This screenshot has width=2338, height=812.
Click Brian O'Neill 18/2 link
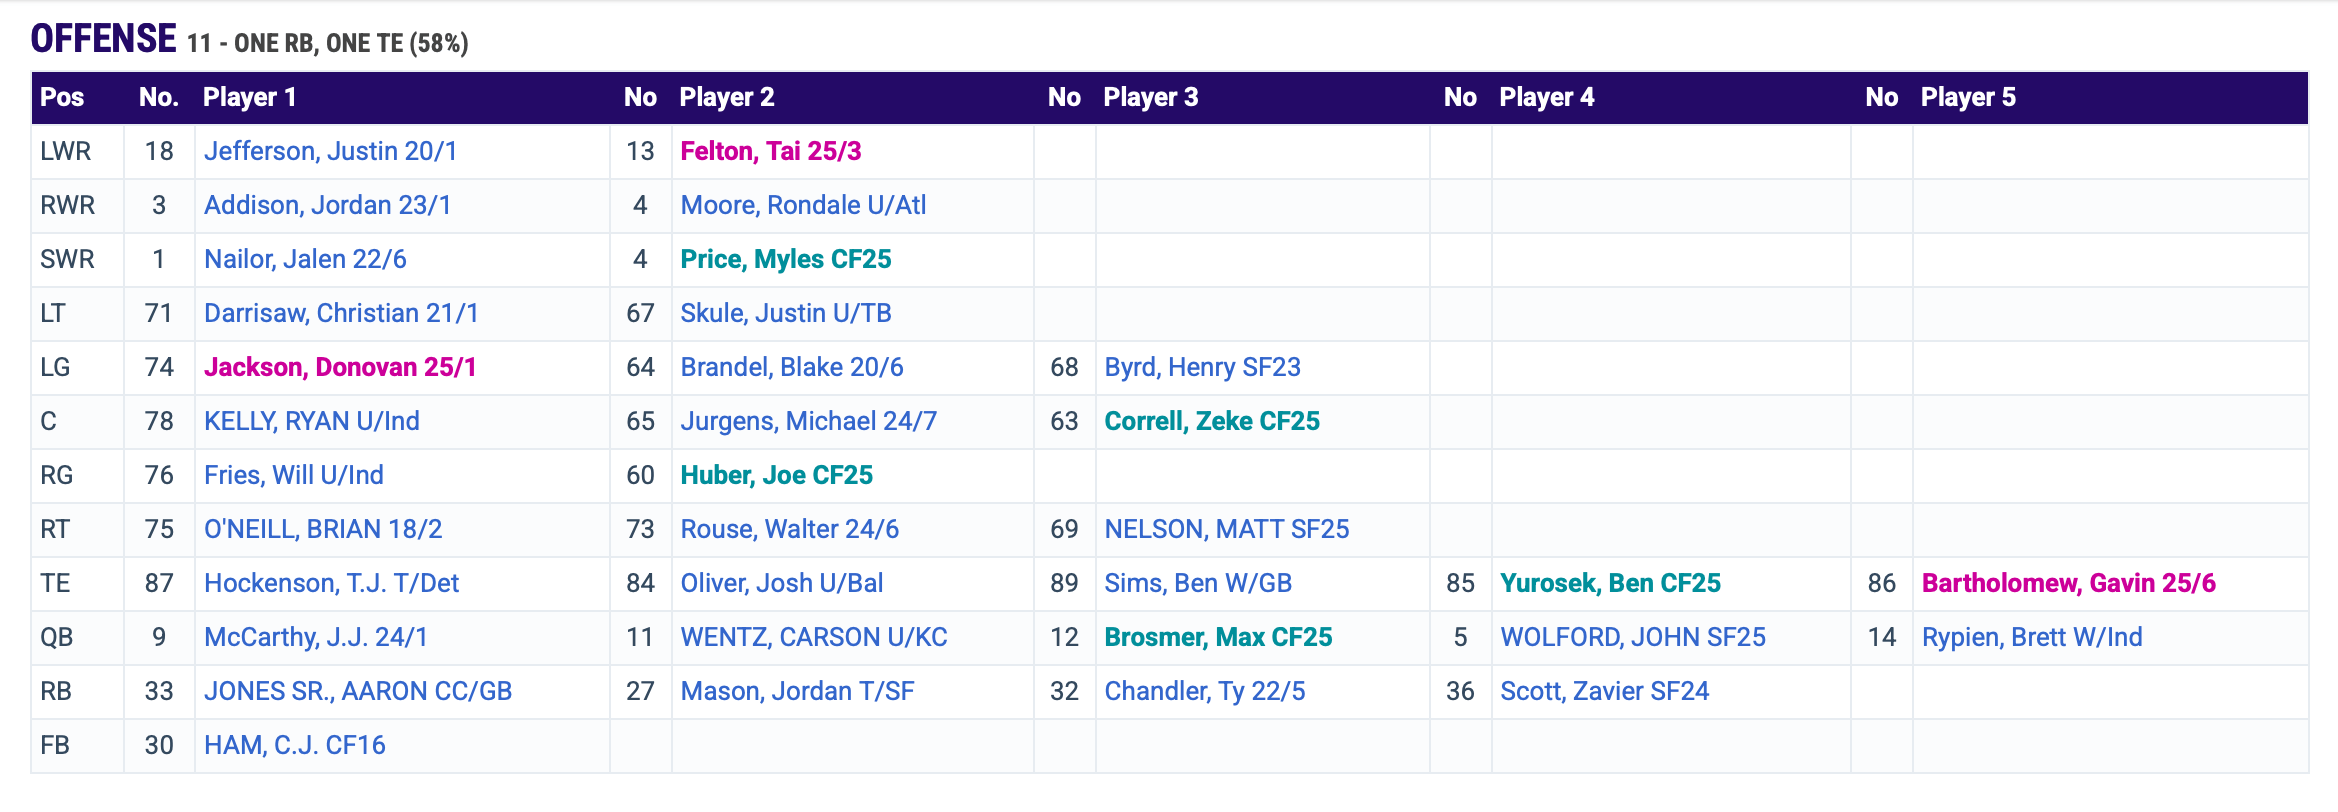323,529
